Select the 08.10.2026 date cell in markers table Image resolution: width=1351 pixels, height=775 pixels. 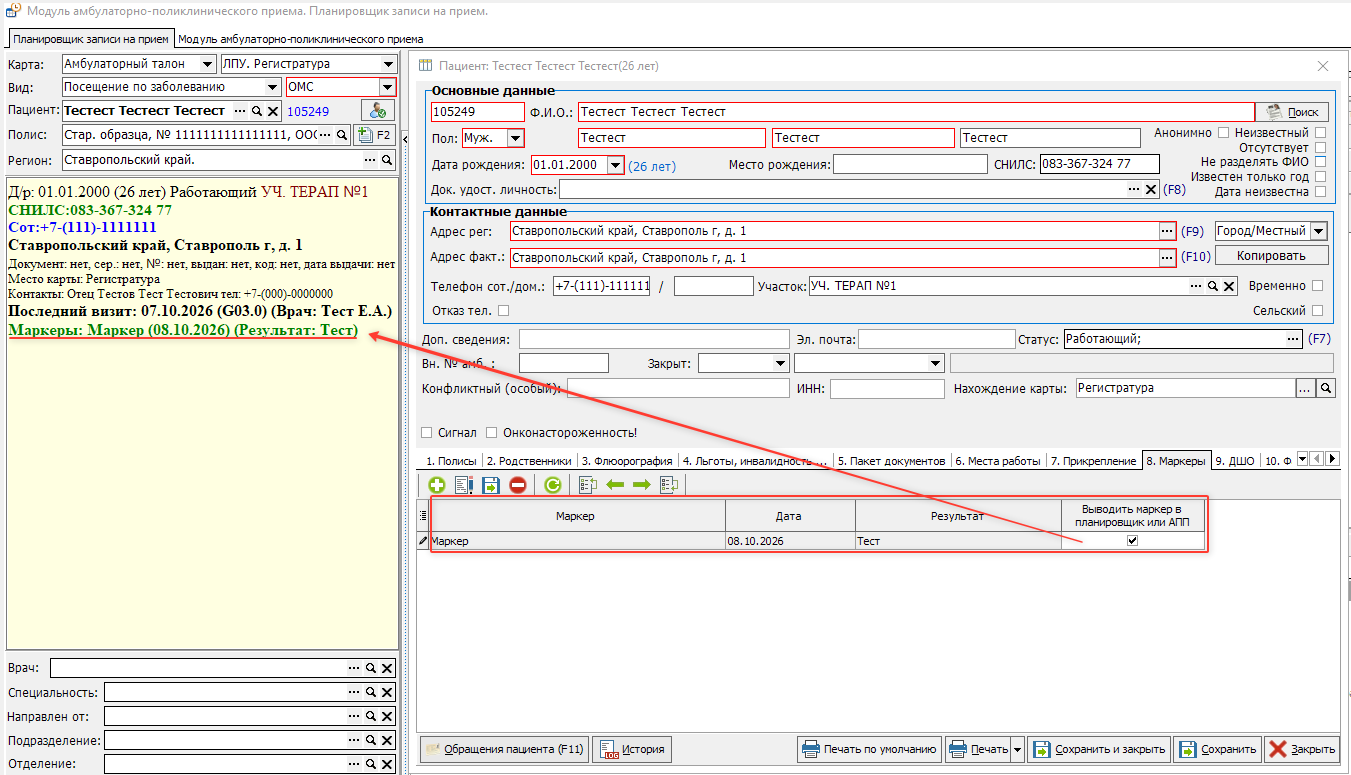(790, 541)
